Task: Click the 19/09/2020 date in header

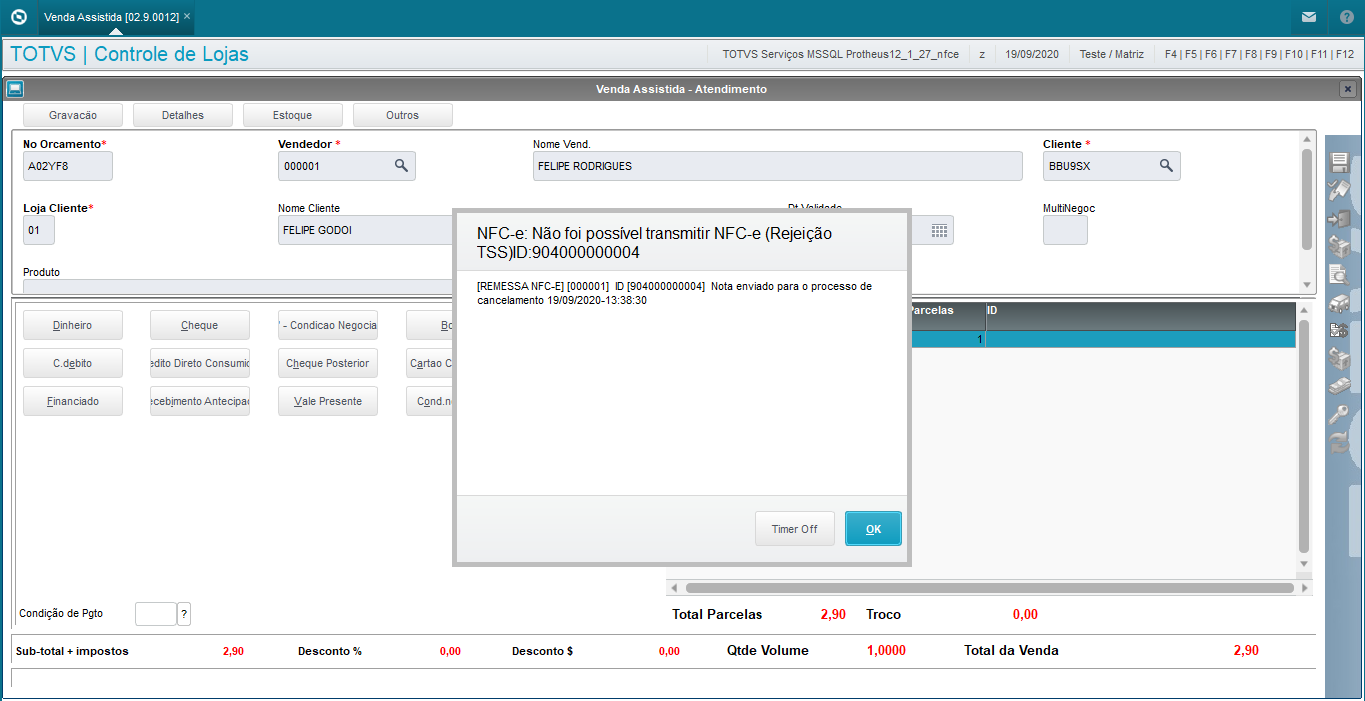Action: point(1032,54)
